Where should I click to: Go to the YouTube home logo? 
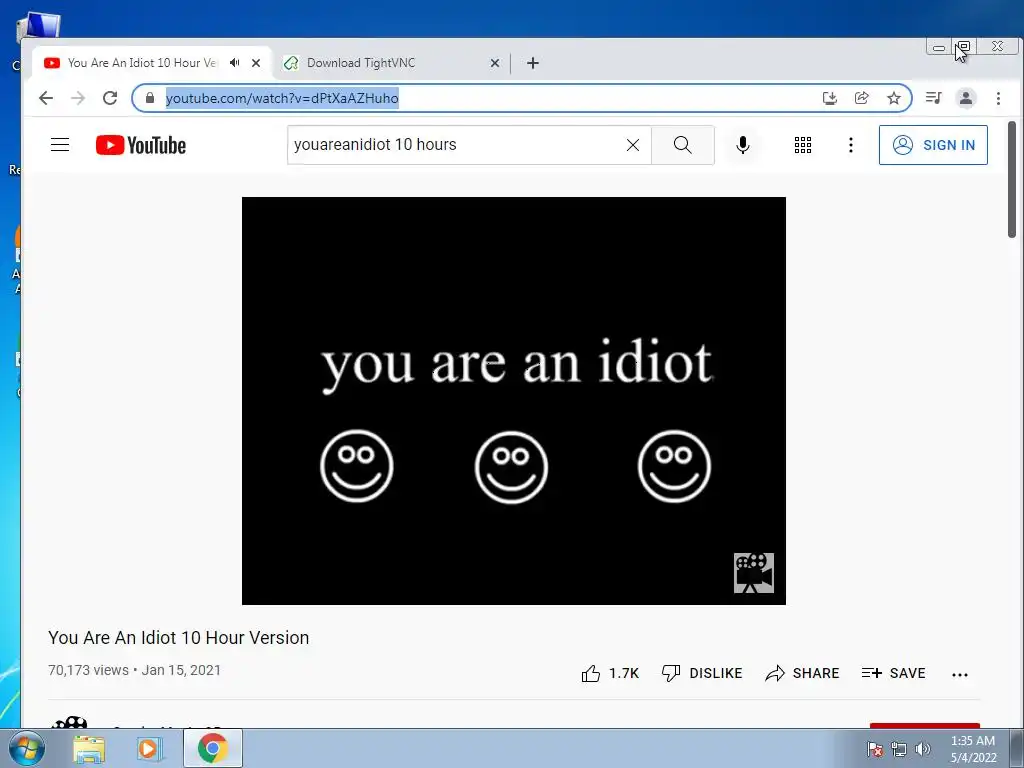pyautogui.click(x=140, y=145)
